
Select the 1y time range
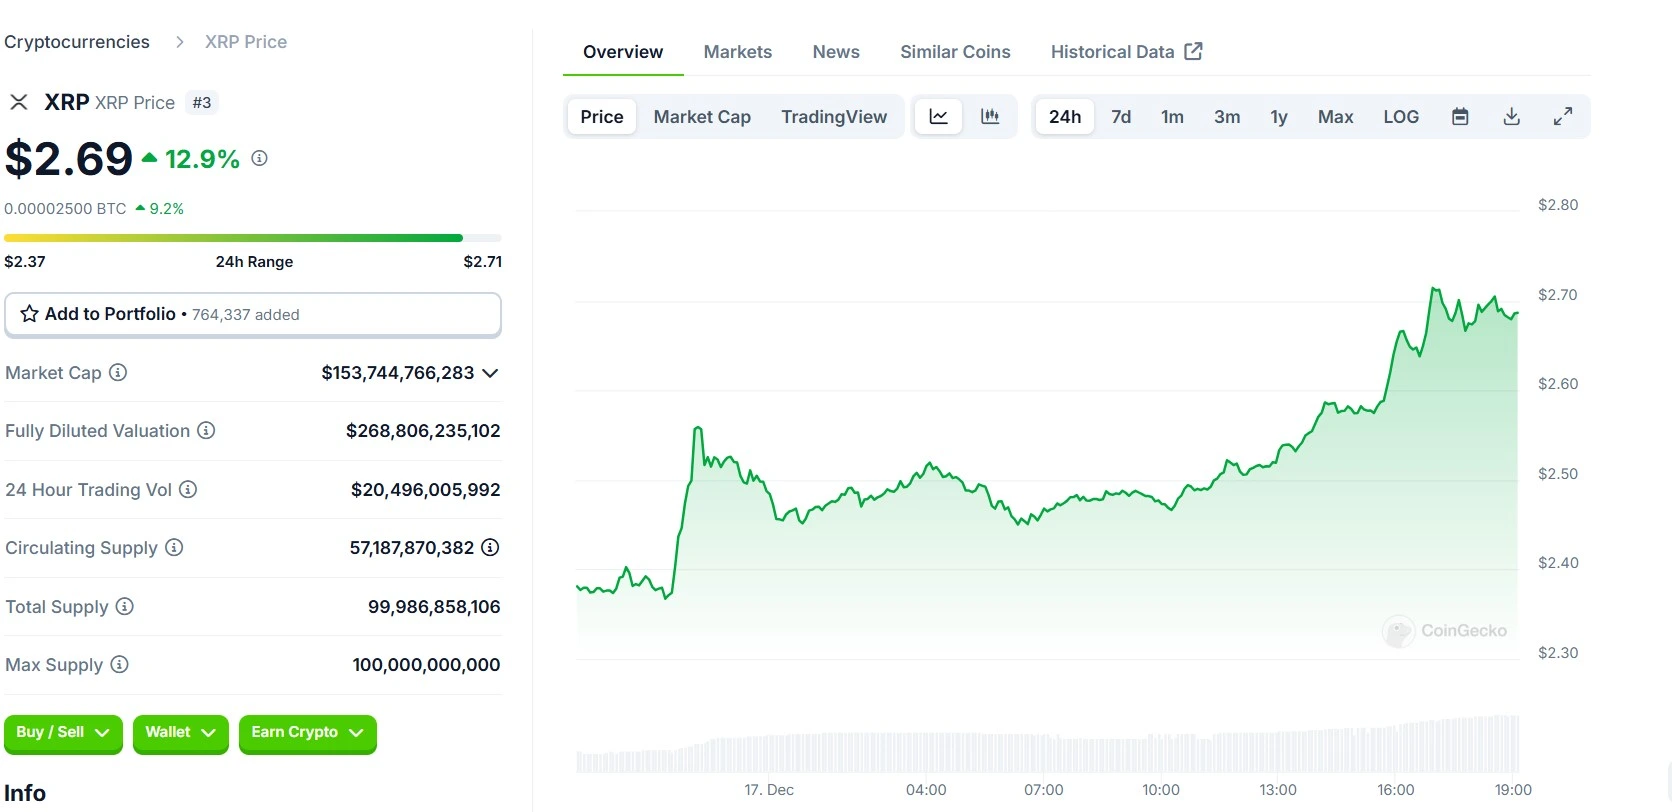tap(1279, 117)
